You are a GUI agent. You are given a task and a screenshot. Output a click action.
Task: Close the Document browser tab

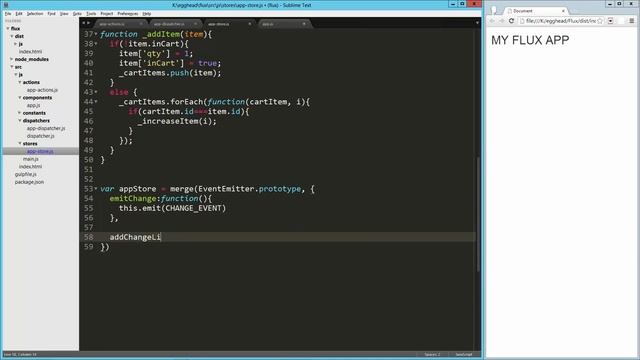(563, 11)
